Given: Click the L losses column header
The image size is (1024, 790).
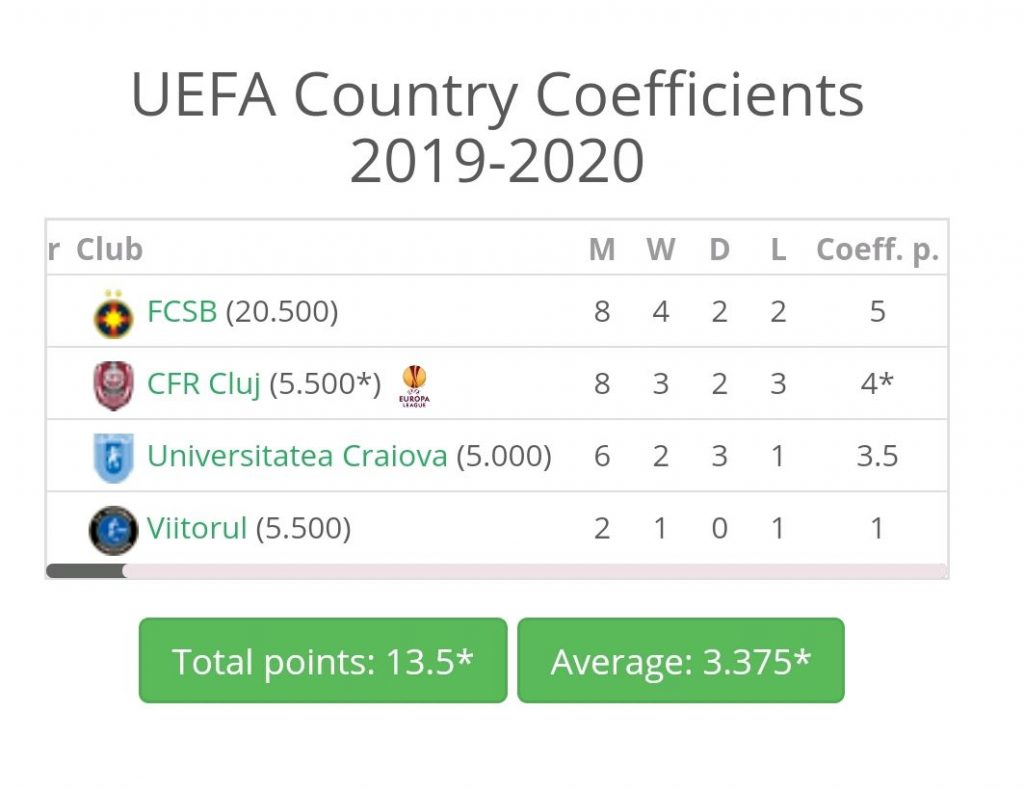Looking at the screenshot, I should pyautogui.click(x=778, y=250).
